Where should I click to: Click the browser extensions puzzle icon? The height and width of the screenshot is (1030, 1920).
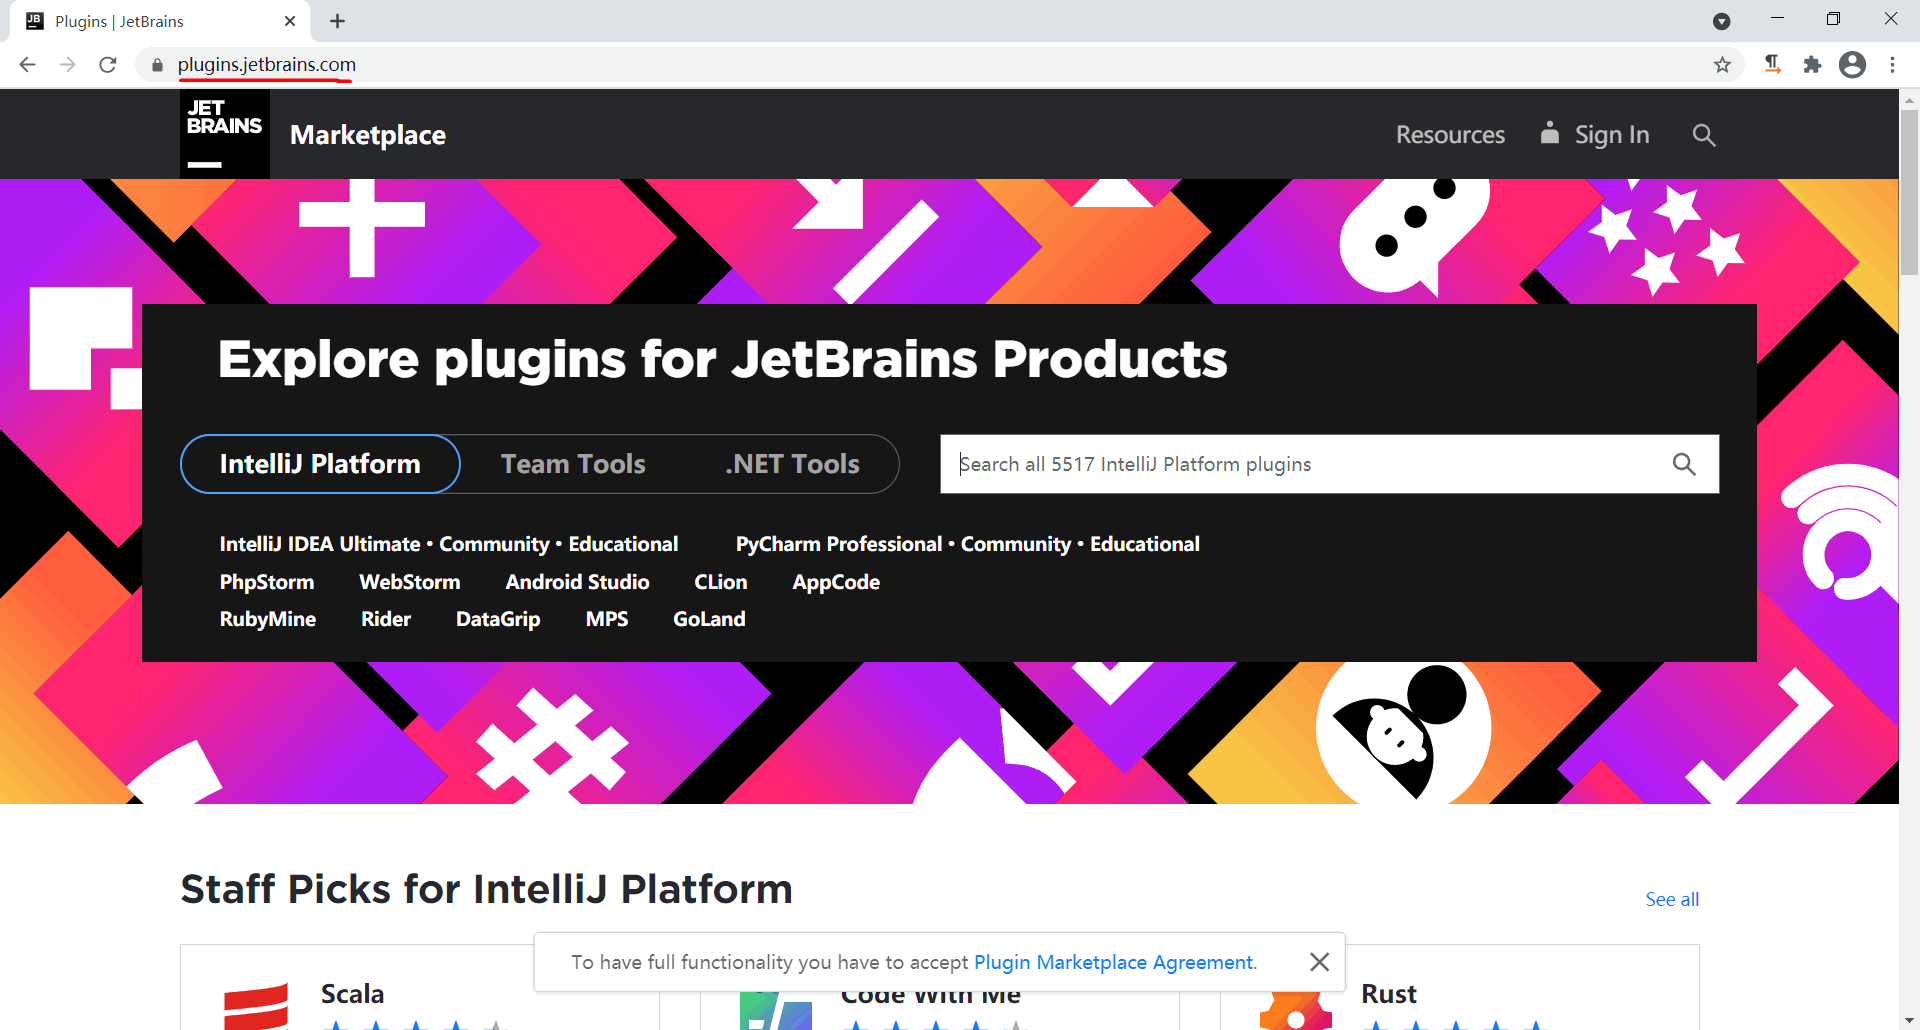click(1814, 64)
